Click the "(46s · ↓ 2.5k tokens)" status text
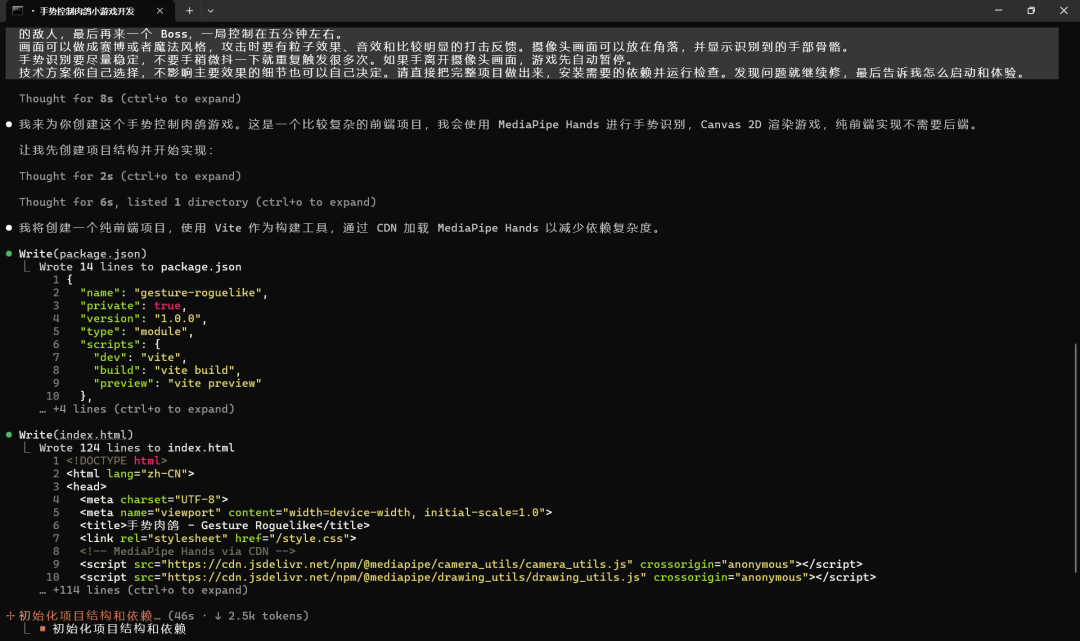 [x=238, y=616]
